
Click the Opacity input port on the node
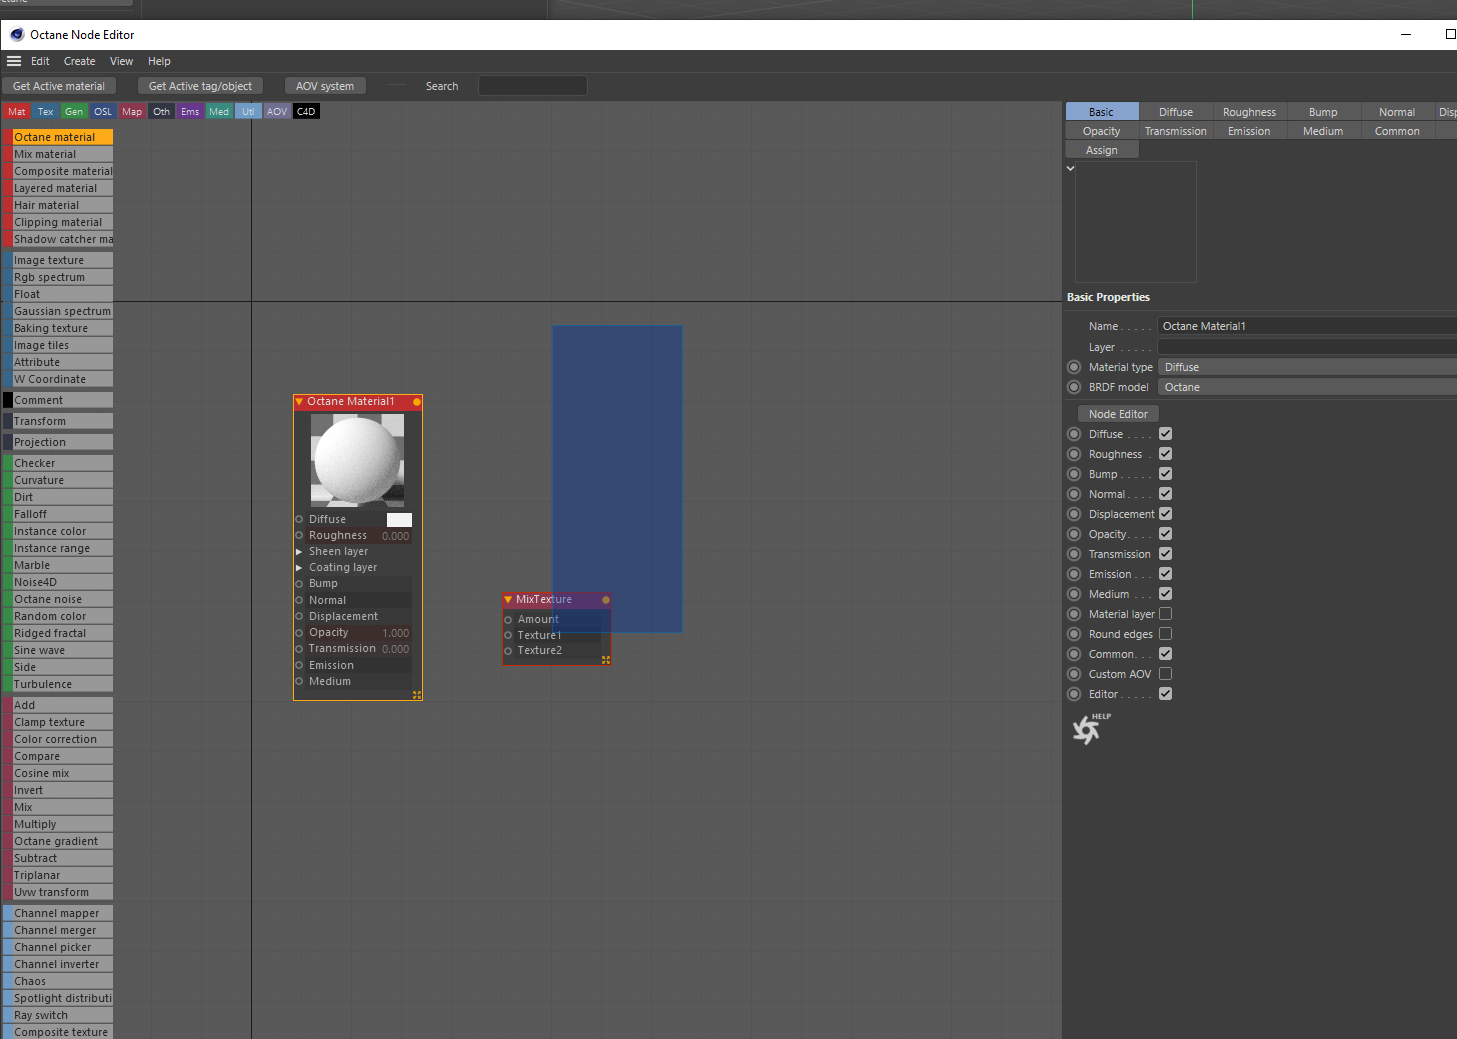coord(299,633)
